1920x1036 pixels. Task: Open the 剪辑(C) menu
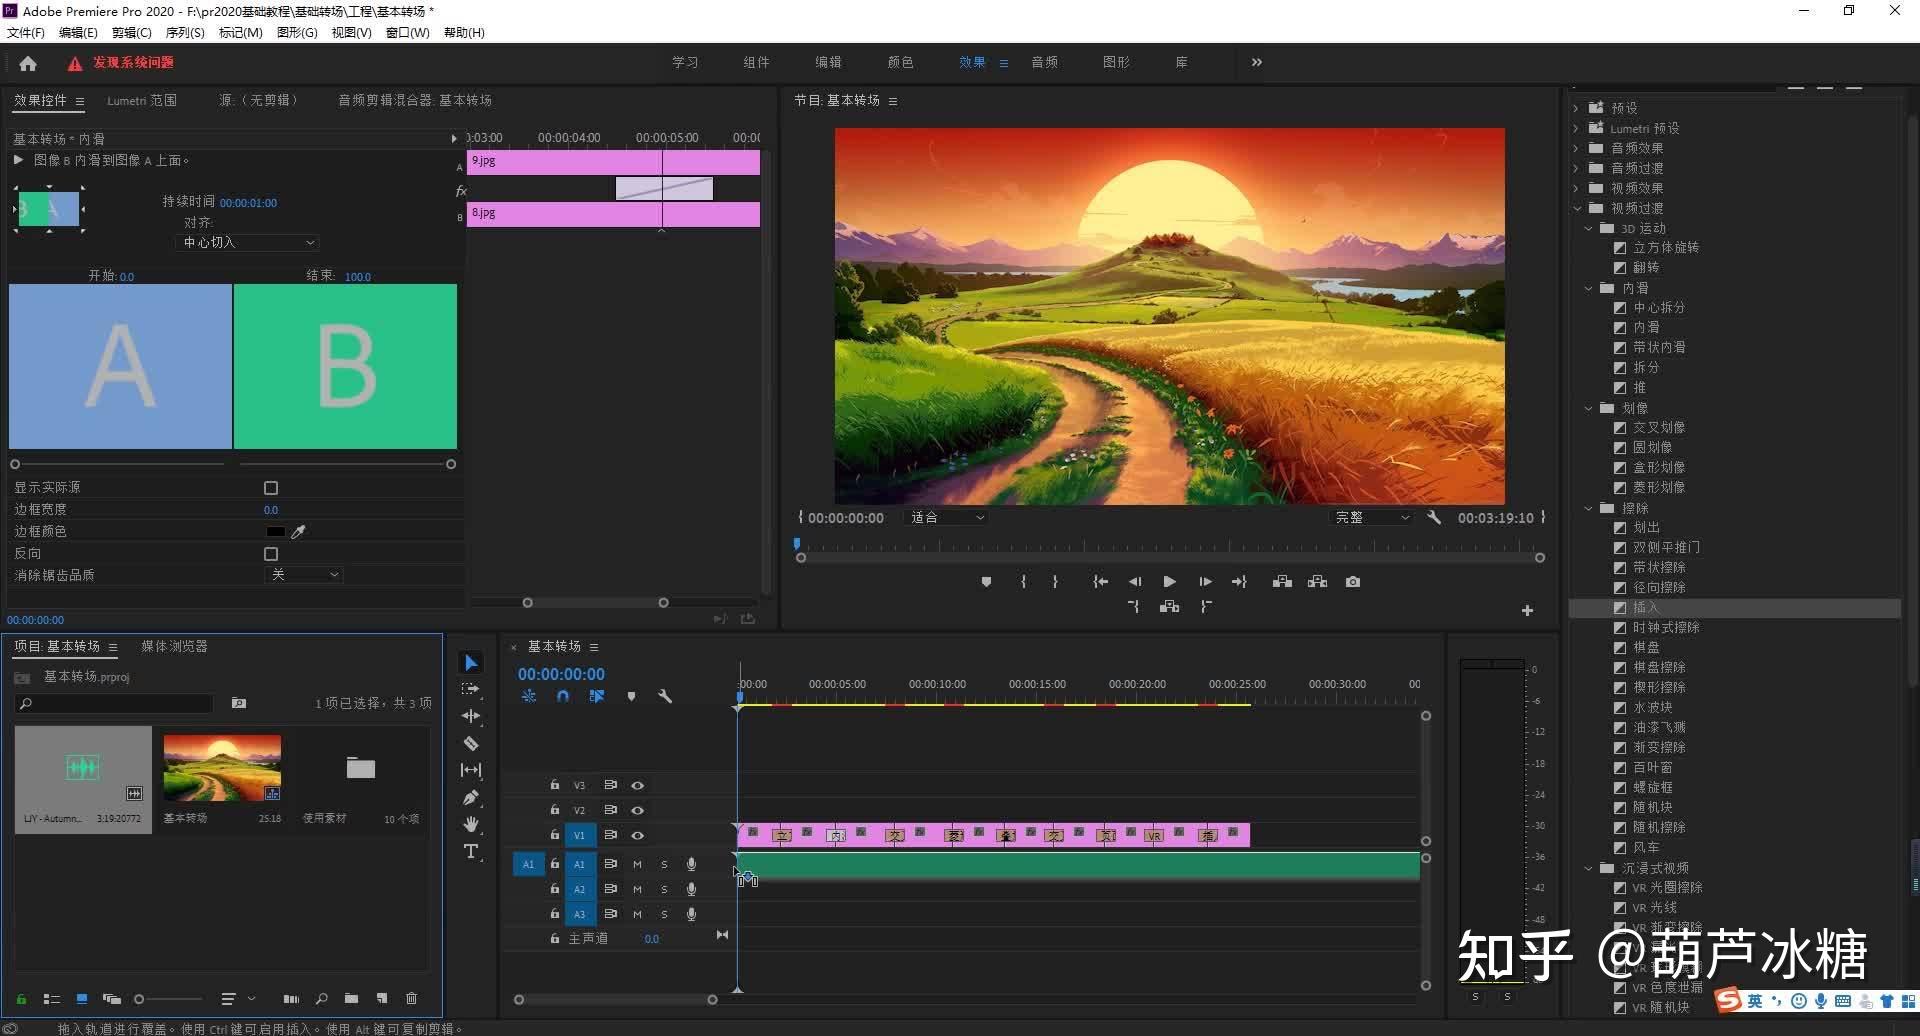pyautogui.click(x=131, y=33)
